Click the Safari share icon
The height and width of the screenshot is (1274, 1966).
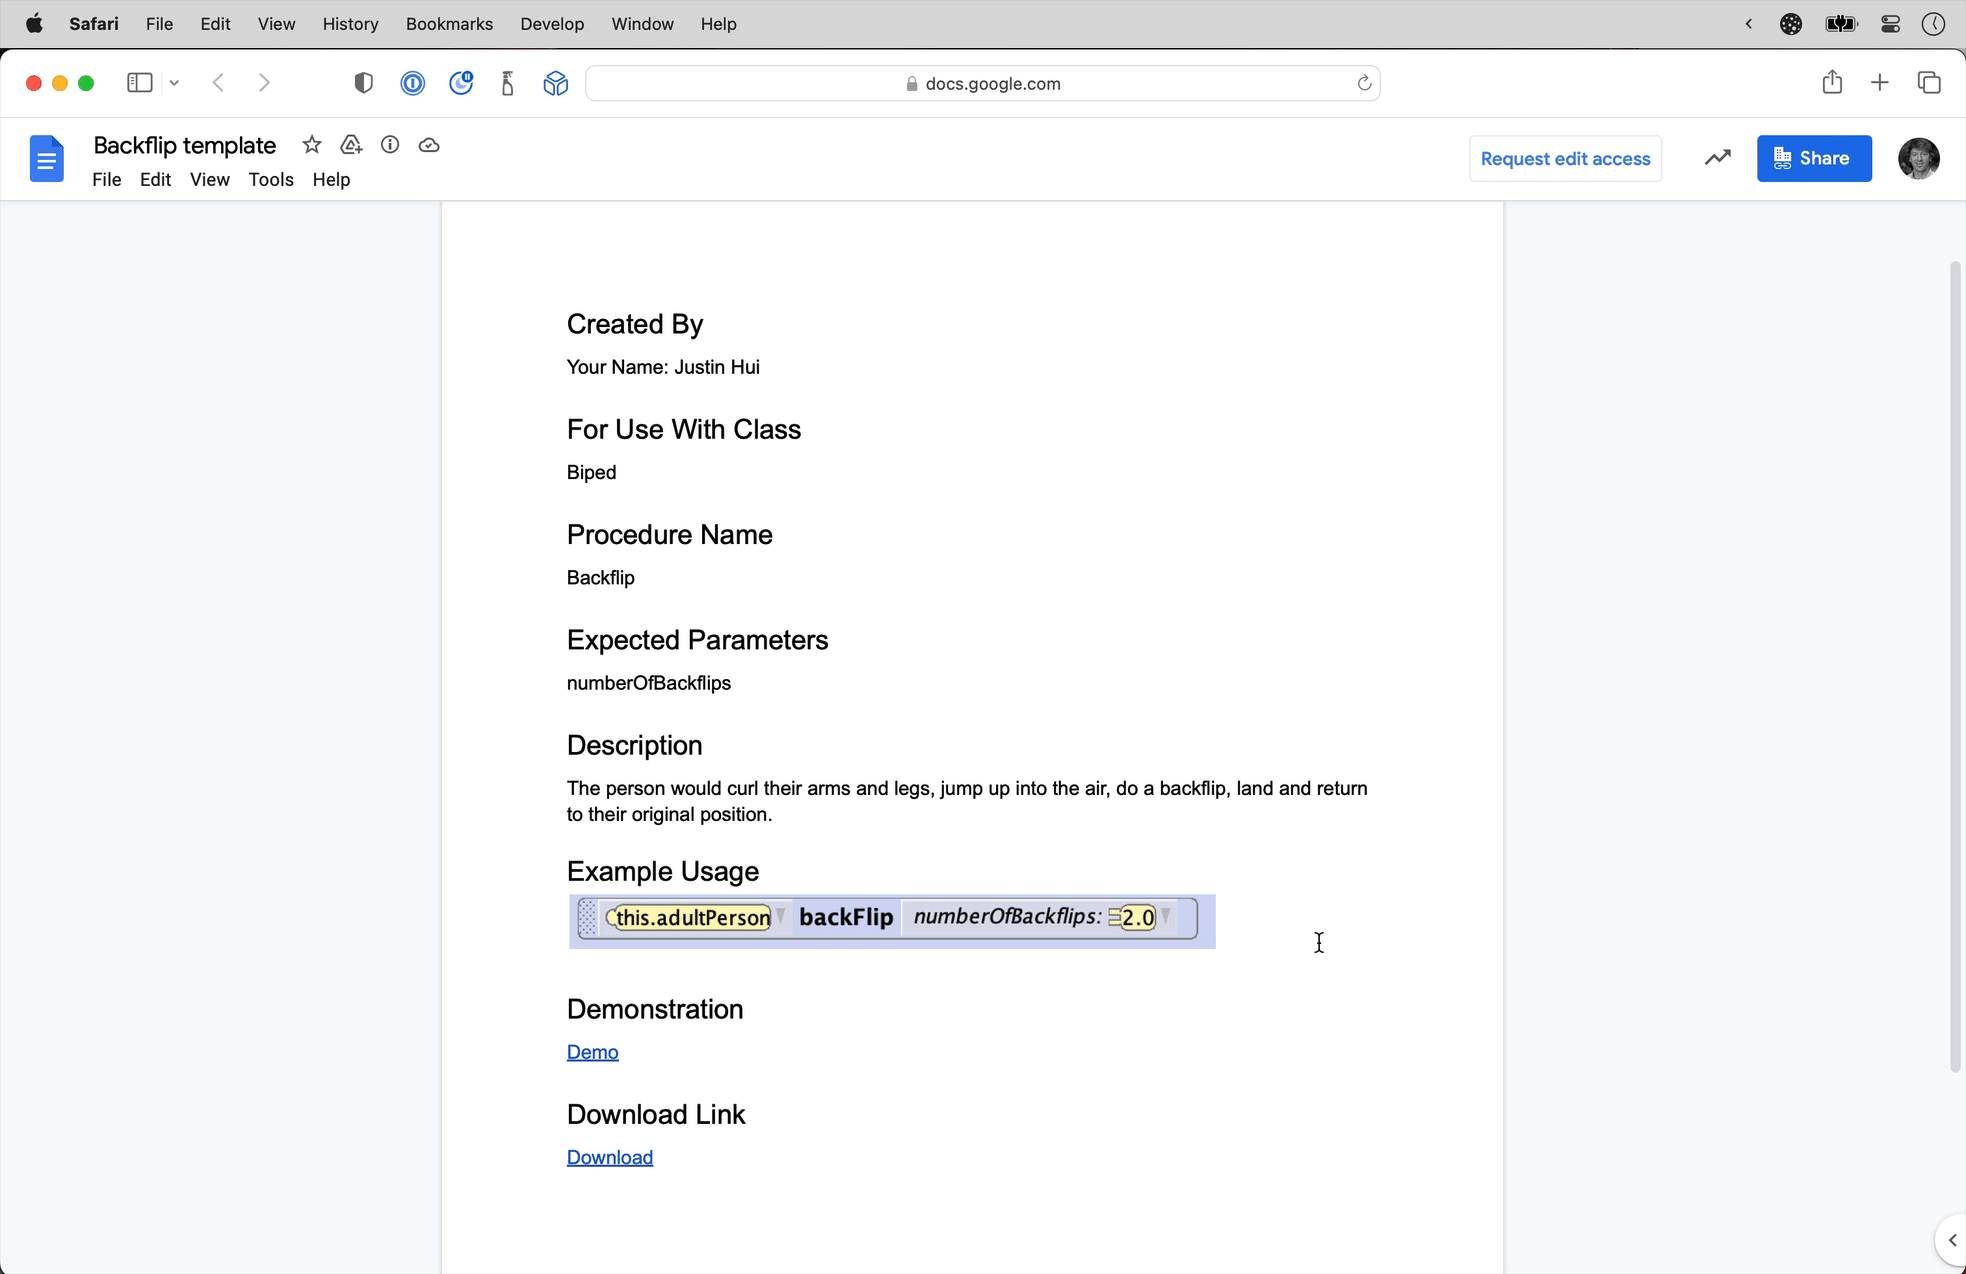[x=1831, y=83]
